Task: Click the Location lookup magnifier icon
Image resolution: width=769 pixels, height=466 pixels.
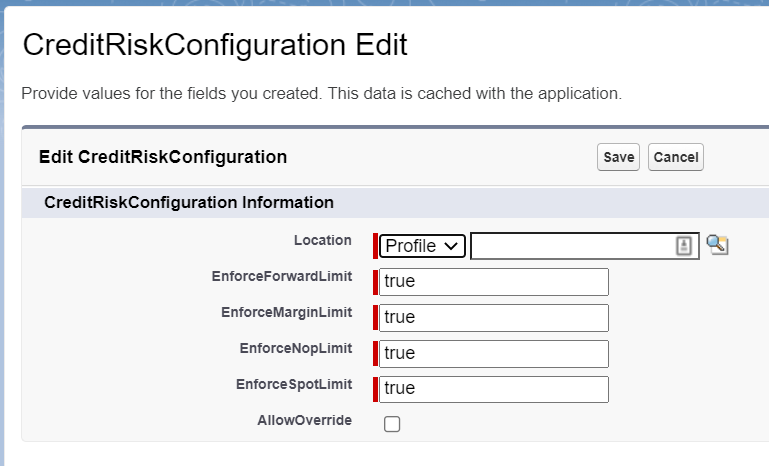Action: [717, 245]
